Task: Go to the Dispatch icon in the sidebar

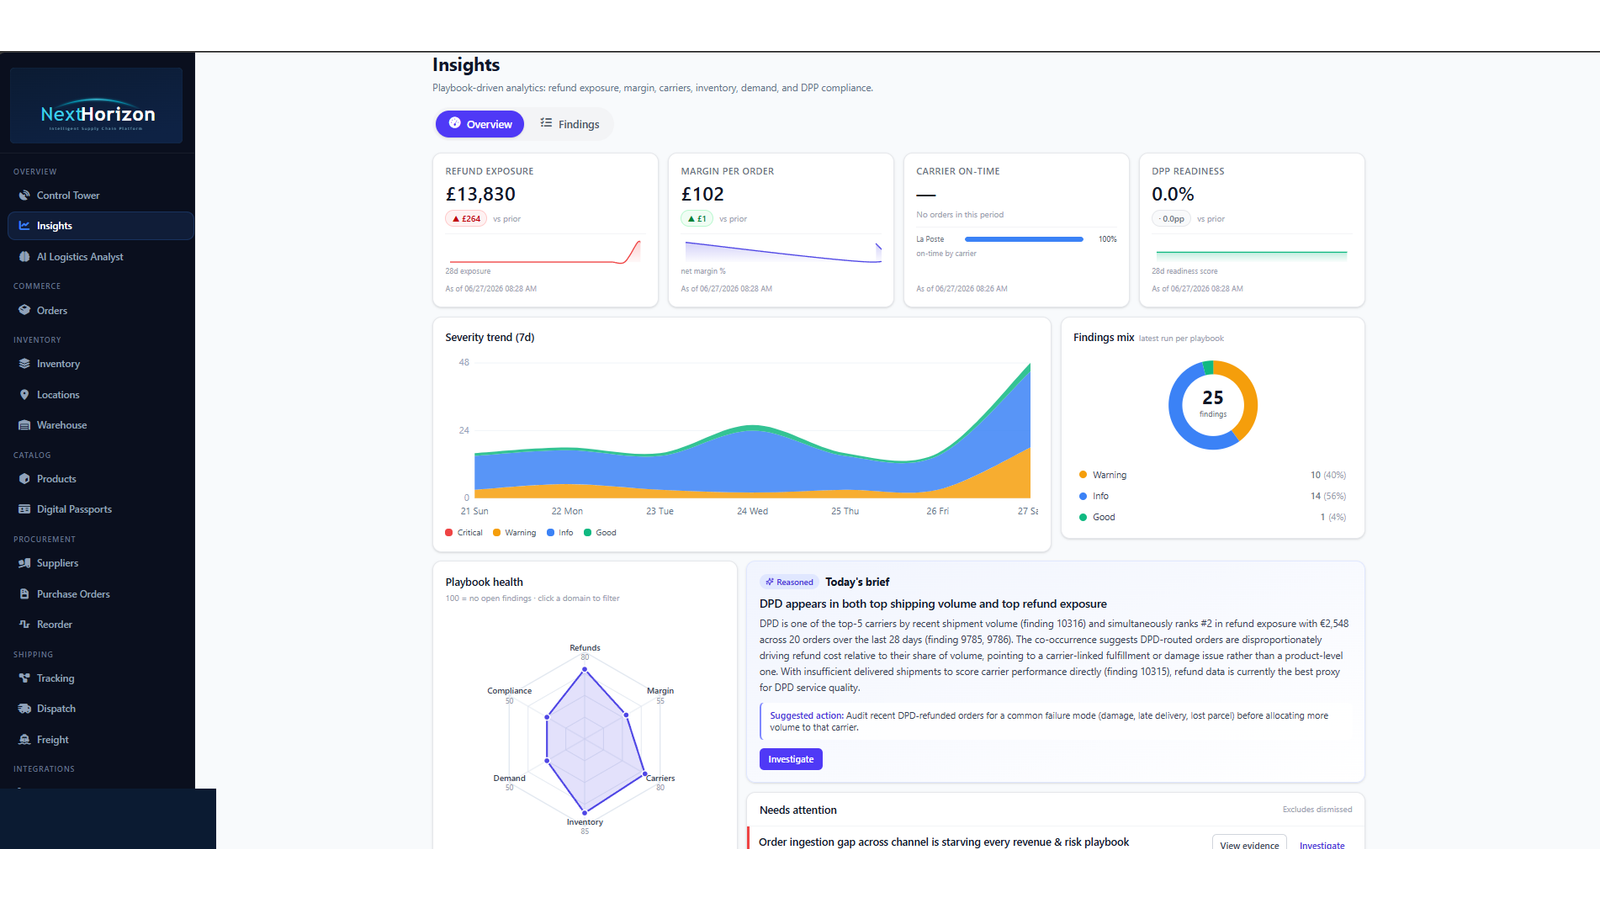Action: pos(24,709)
